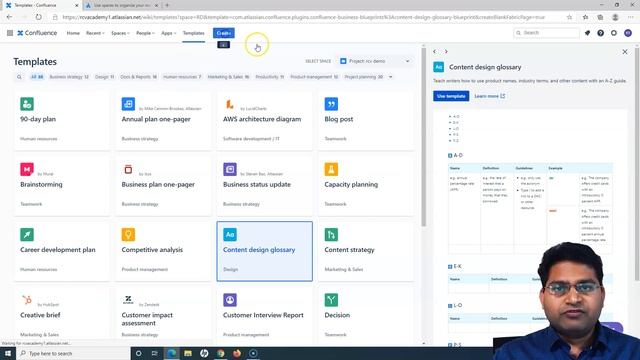Close the template preview panel
640x360 pixels.
pos(625,52)
